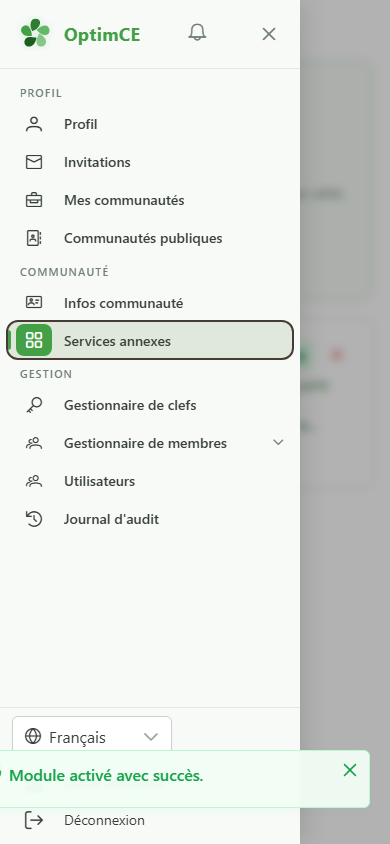Screen dimensions: 390x844
Task: Open Infos communauté
Action: pyautogui.click(x=150, y=303)
